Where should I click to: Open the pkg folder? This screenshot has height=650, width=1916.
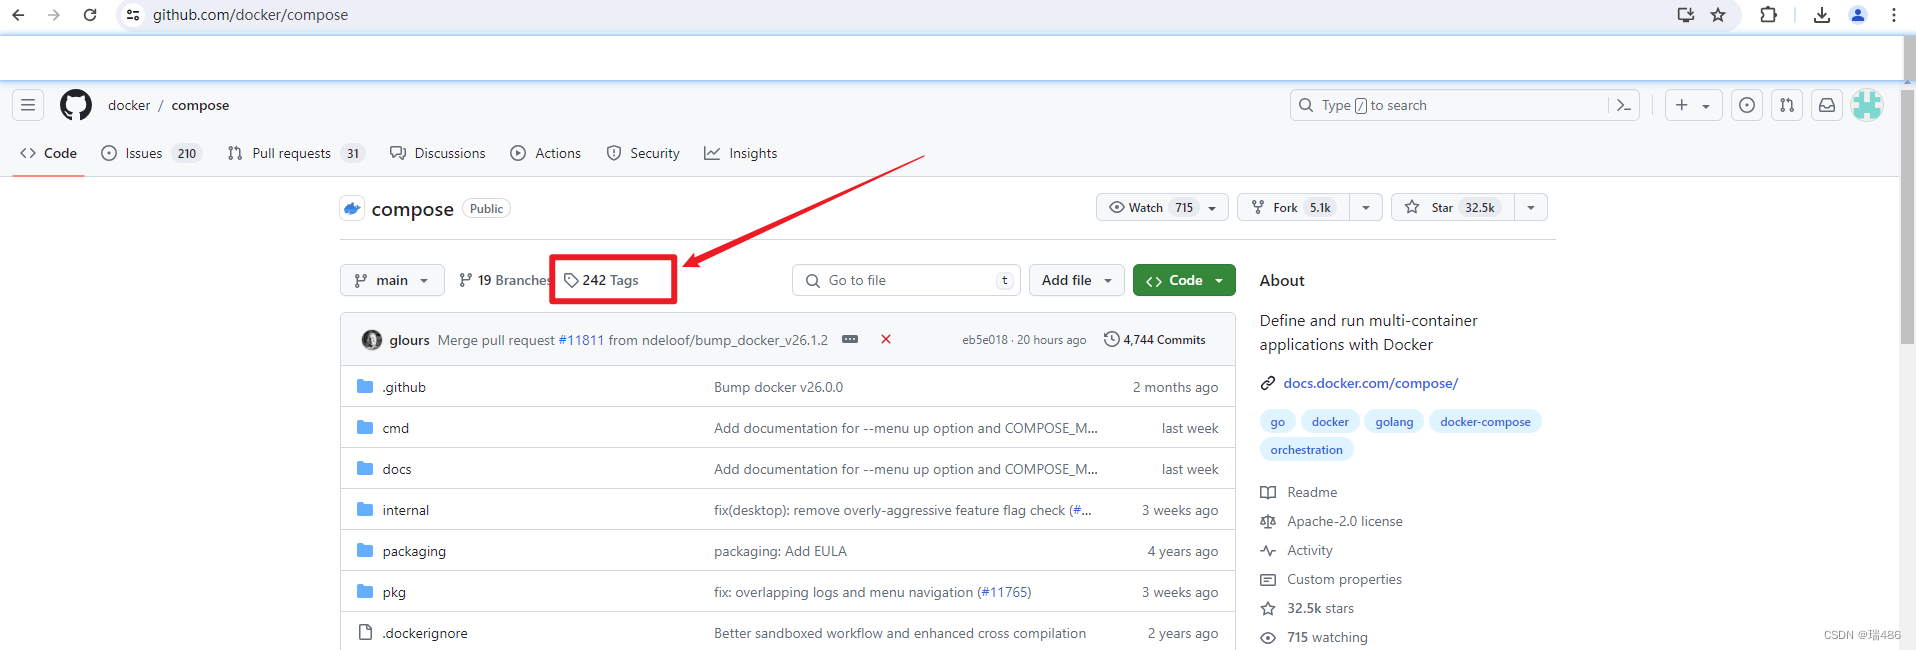pyautogui.click(x=394, y=592)
